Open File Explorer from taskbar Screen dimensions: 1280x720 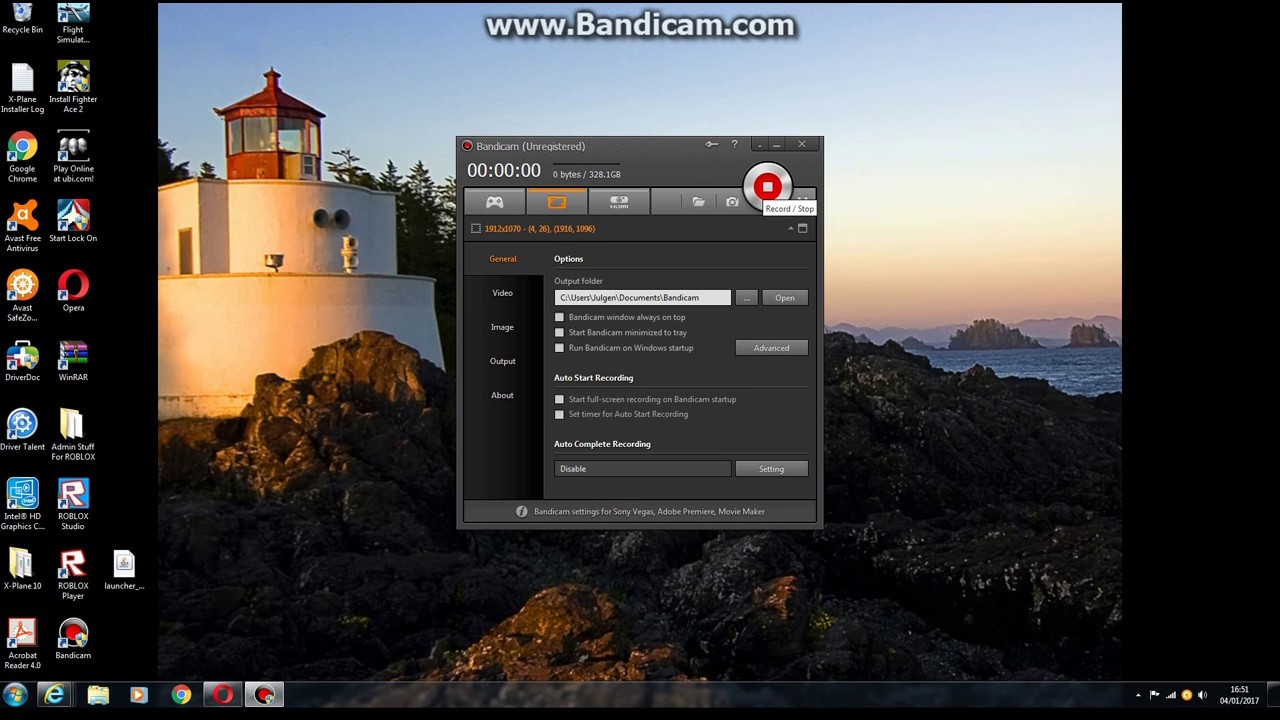click(x=97, y=694)
